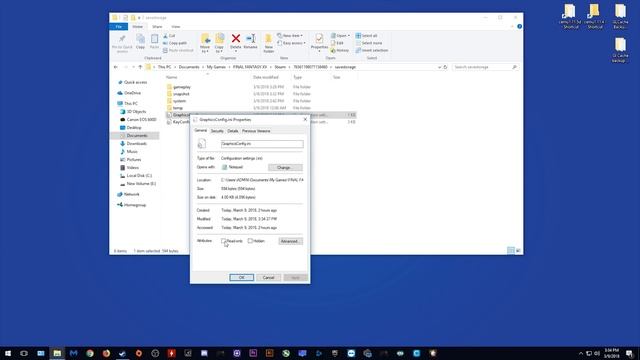This screenshot has width=640, height=360.
Task: Sort by the Date modified column
Action: [x=266, y=77]
